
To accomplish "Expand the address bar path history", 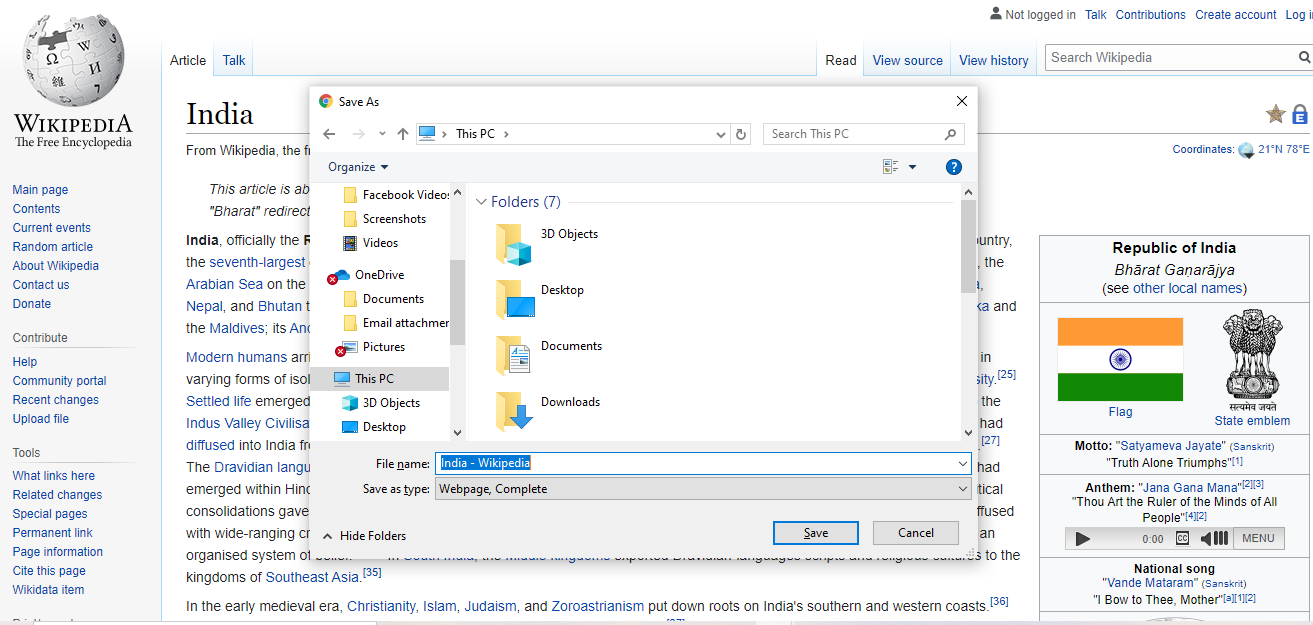I will tap(722, 134).
